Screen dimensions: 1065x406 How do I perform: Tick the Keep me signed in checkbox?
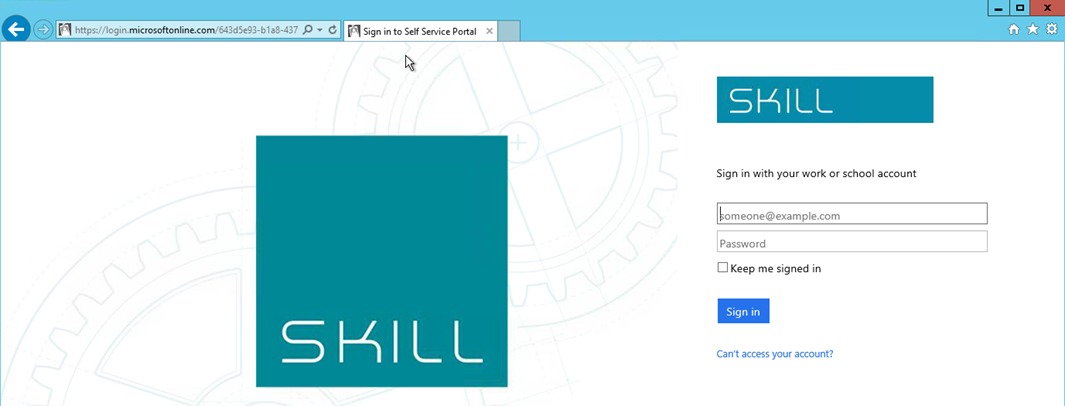tap(723, 267)
